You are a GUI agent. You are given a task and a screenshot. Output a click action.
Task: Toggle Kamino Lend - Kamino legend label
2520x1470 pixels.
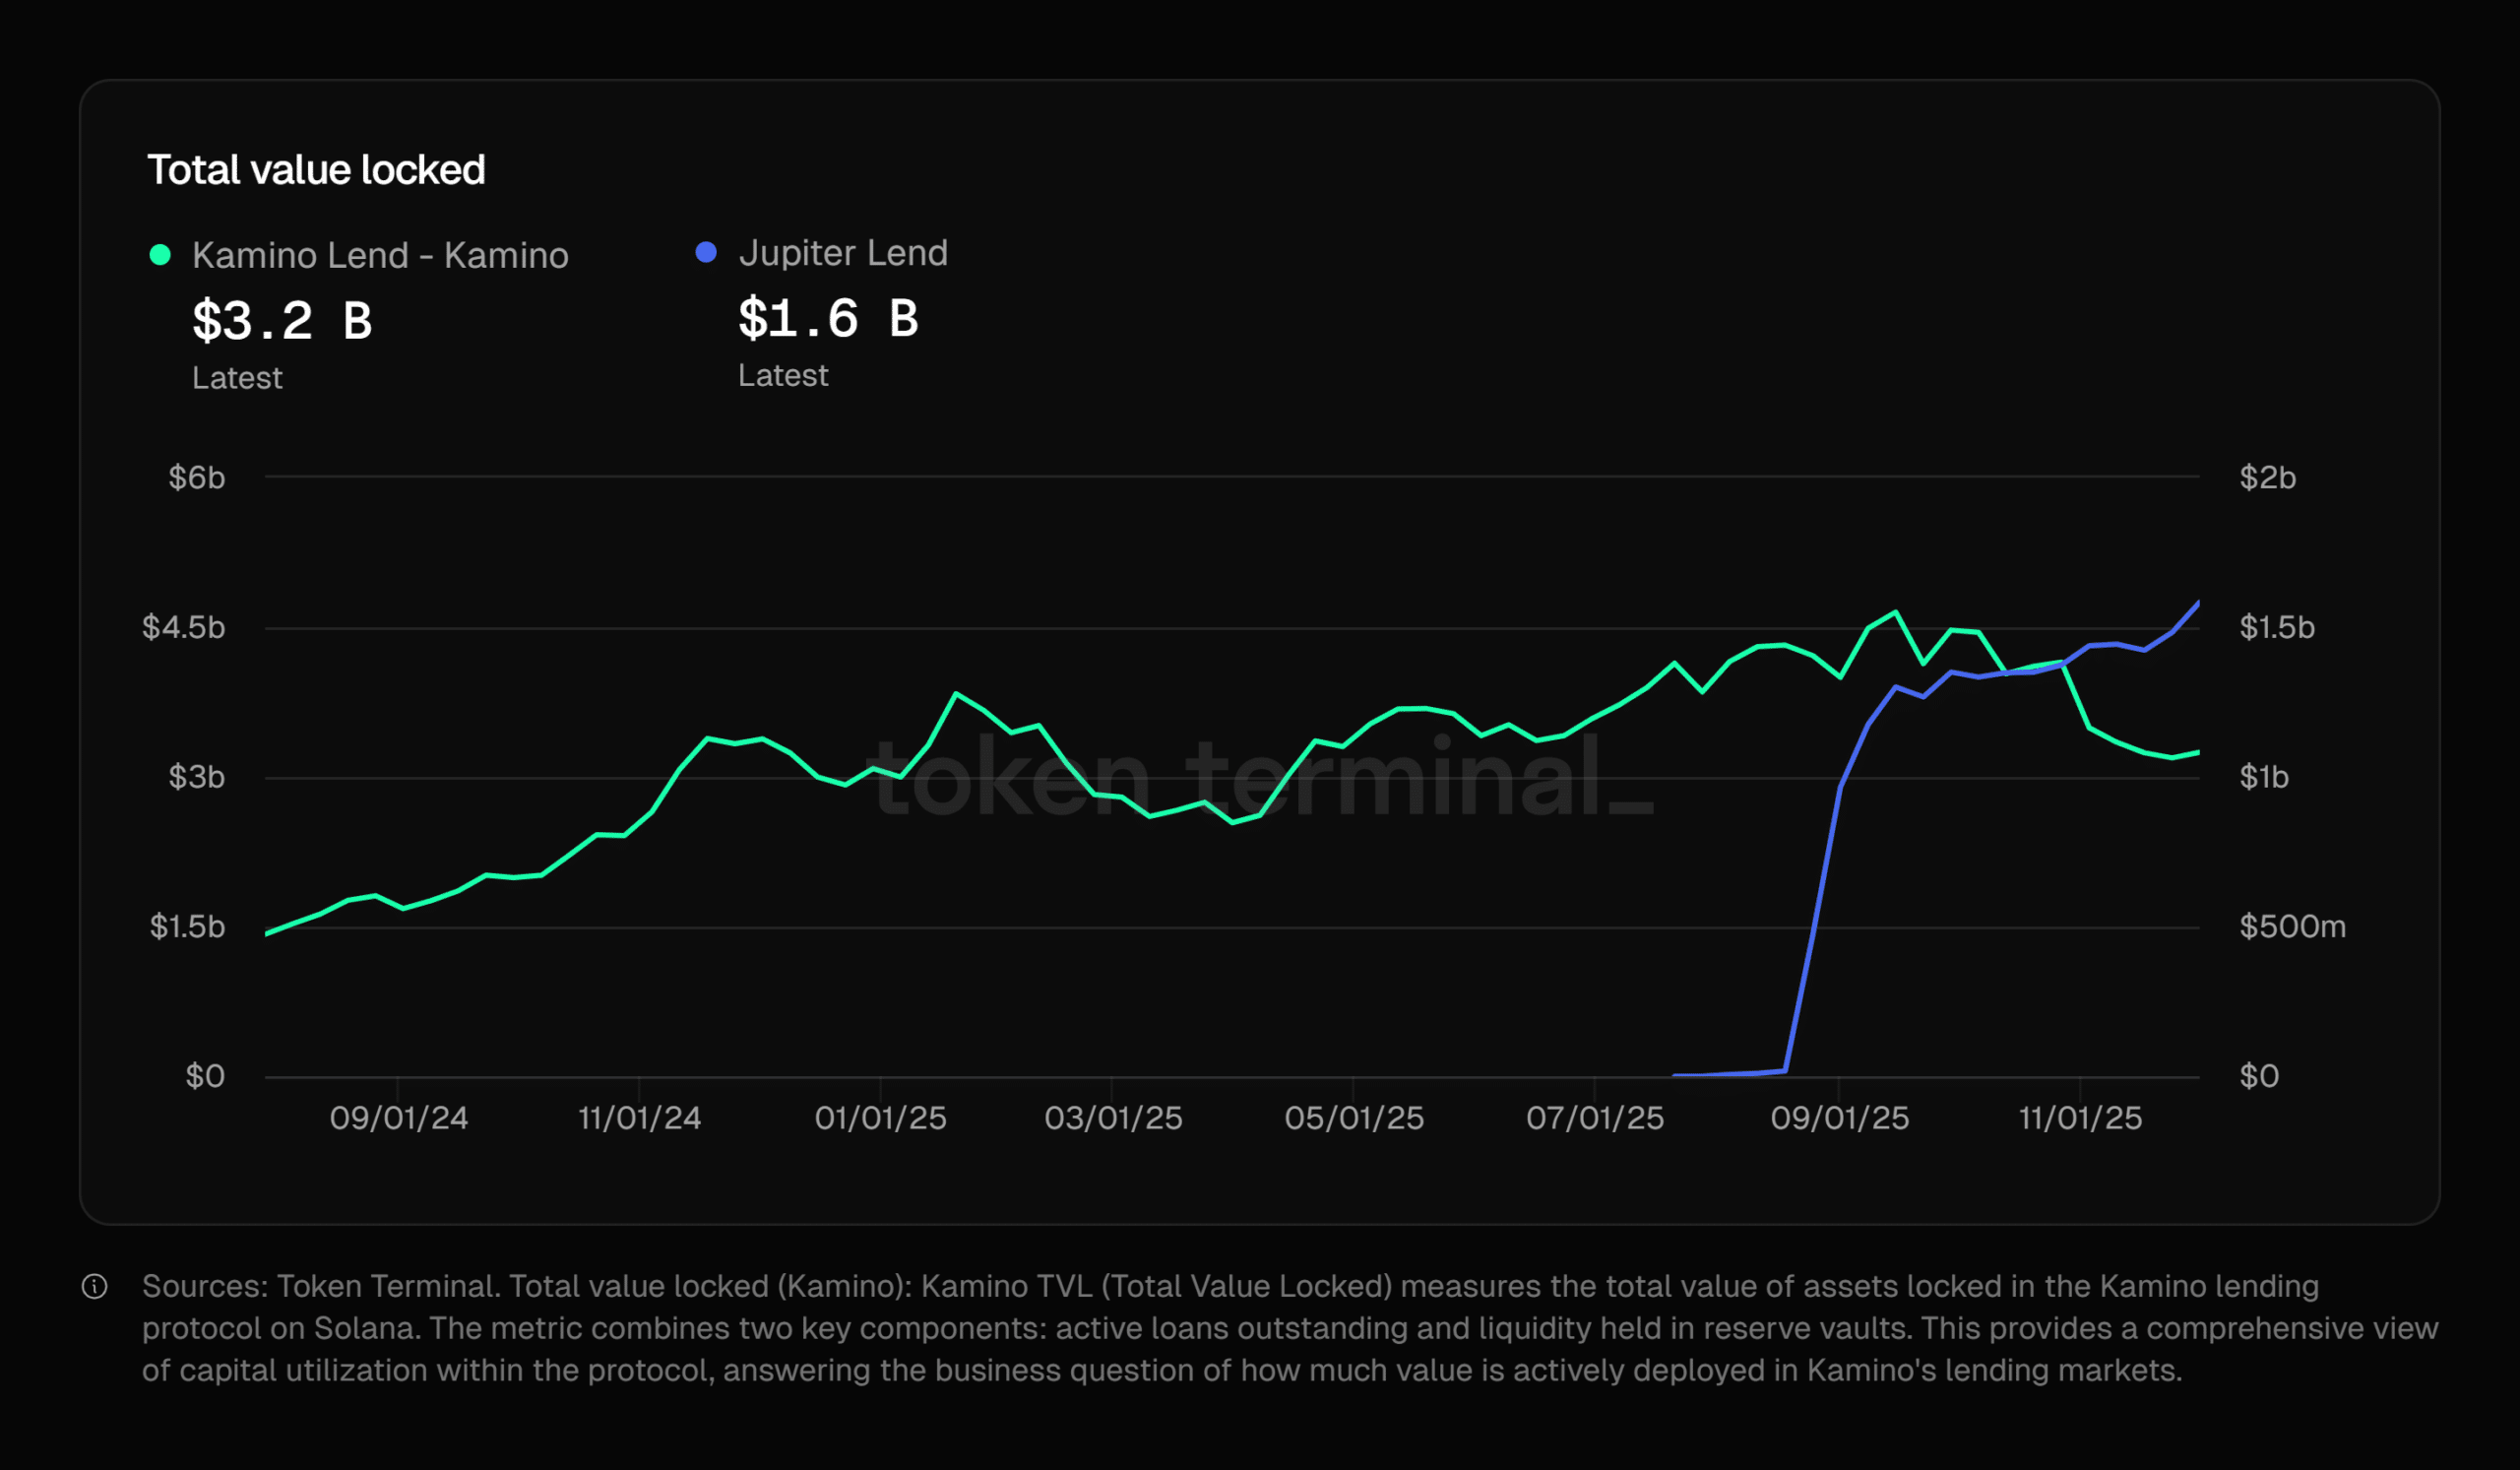pyautogui.click(x=380, y=256)
